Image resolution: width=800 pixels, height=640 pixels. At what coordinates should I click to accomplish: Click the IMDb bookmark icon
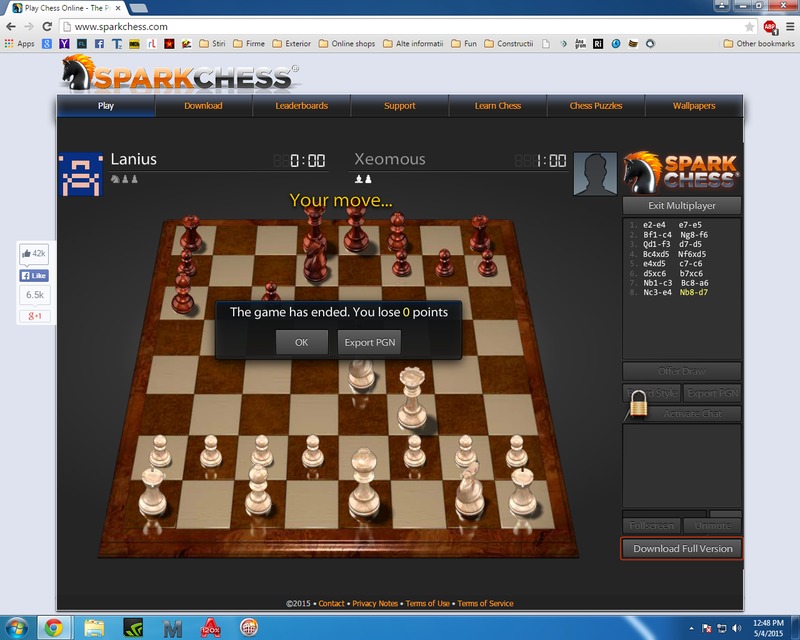pos(134,44)
